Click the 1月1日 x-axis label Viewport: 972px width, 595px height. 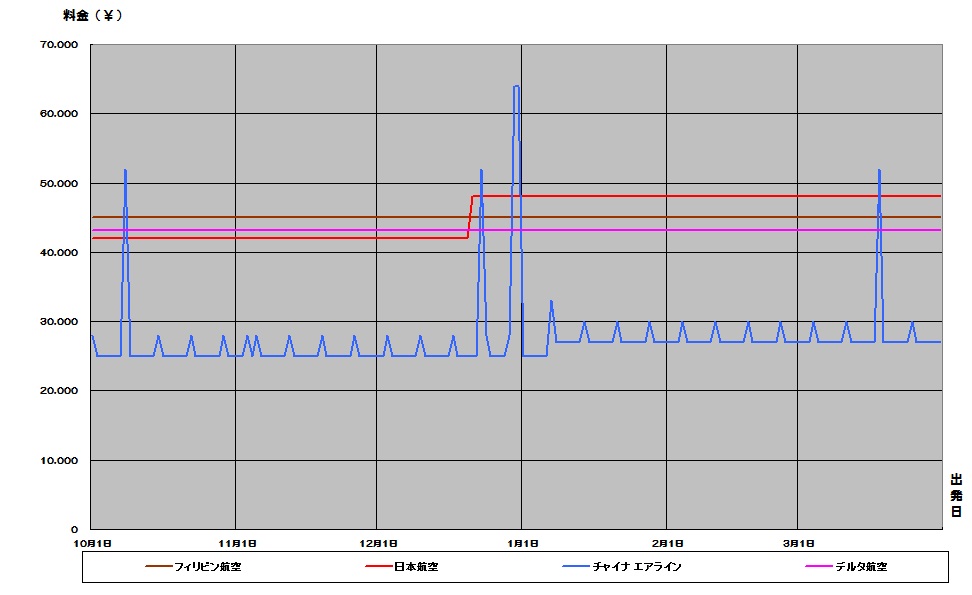click(x=522, y=543)
